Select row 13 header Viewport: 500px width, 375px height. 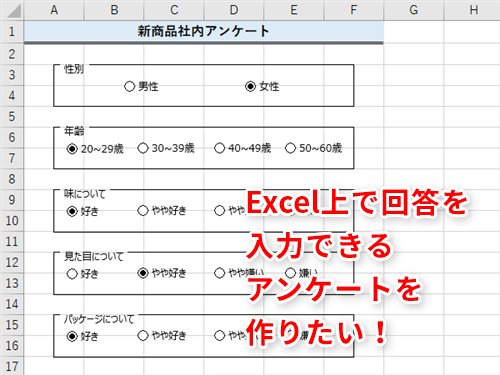pyautogui.click(x=12, y=283)
